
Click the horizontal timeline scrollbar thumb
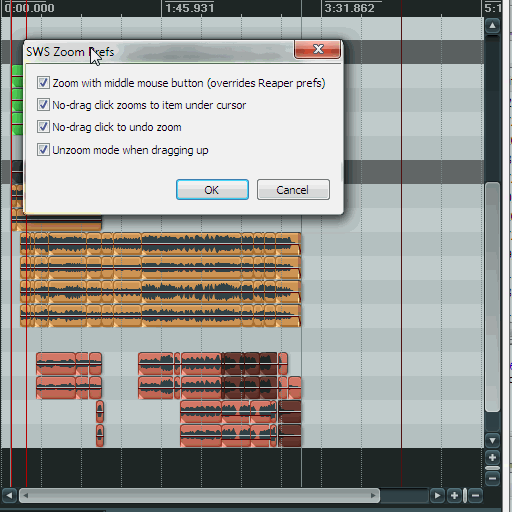pyautogui.click(x=200, y=496)
